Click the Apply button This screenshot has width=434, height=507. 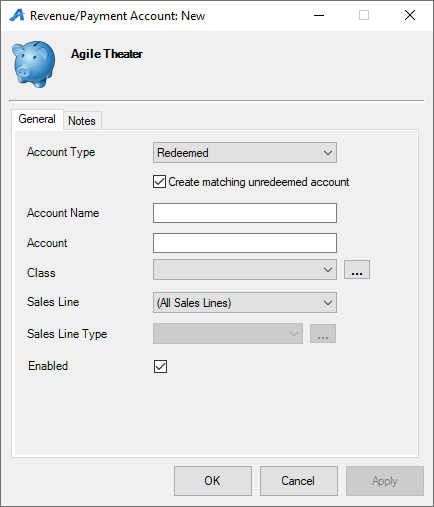pyautogui.click(x=385, y=481)
